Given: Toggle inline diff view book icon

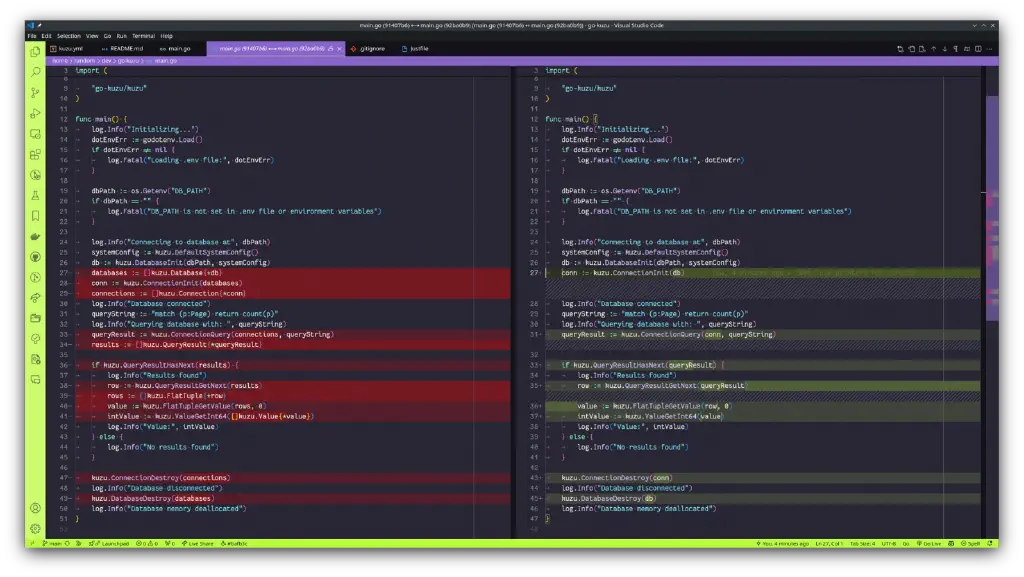Looking at the screenshot, I should click(967, 49).
